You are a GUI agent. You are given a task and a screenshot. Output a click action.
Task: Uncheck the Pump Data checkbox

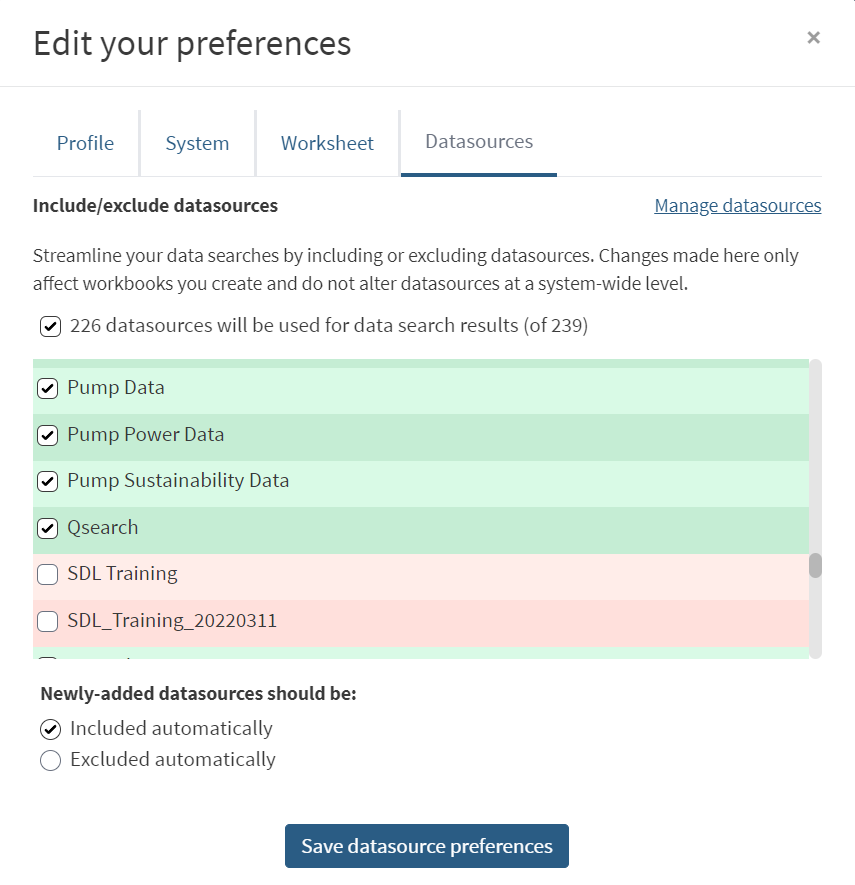click(x=47, y=388)
